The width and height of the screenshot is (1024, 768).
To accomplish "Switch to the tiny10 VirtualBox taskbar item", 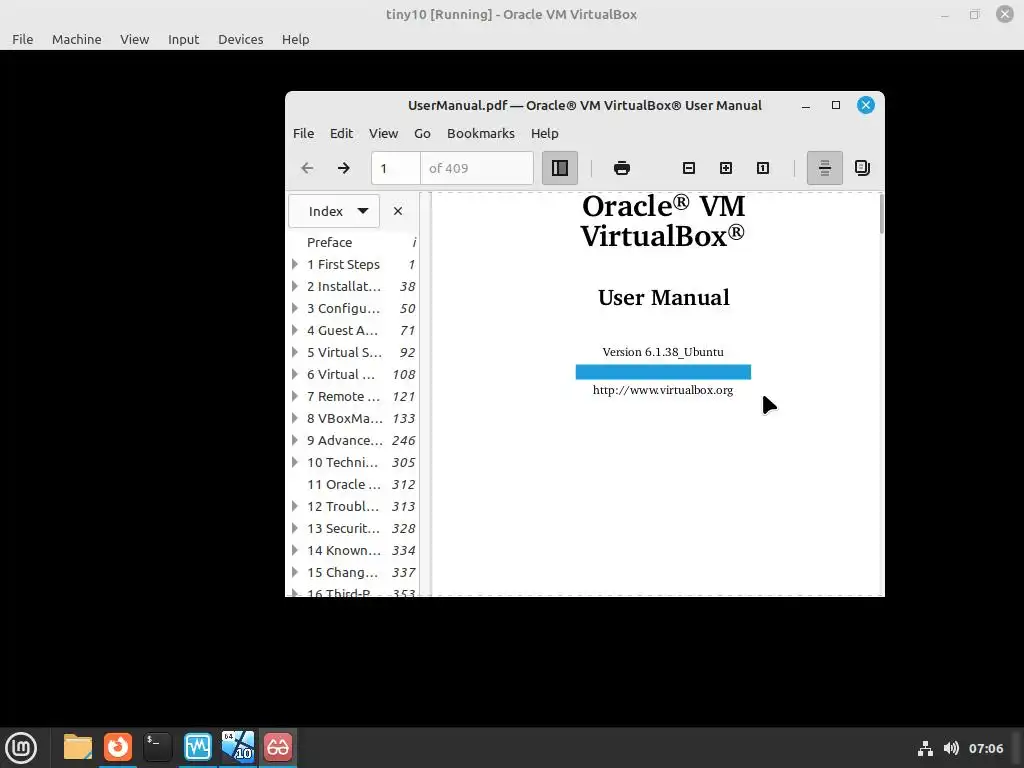I will 238,747.
